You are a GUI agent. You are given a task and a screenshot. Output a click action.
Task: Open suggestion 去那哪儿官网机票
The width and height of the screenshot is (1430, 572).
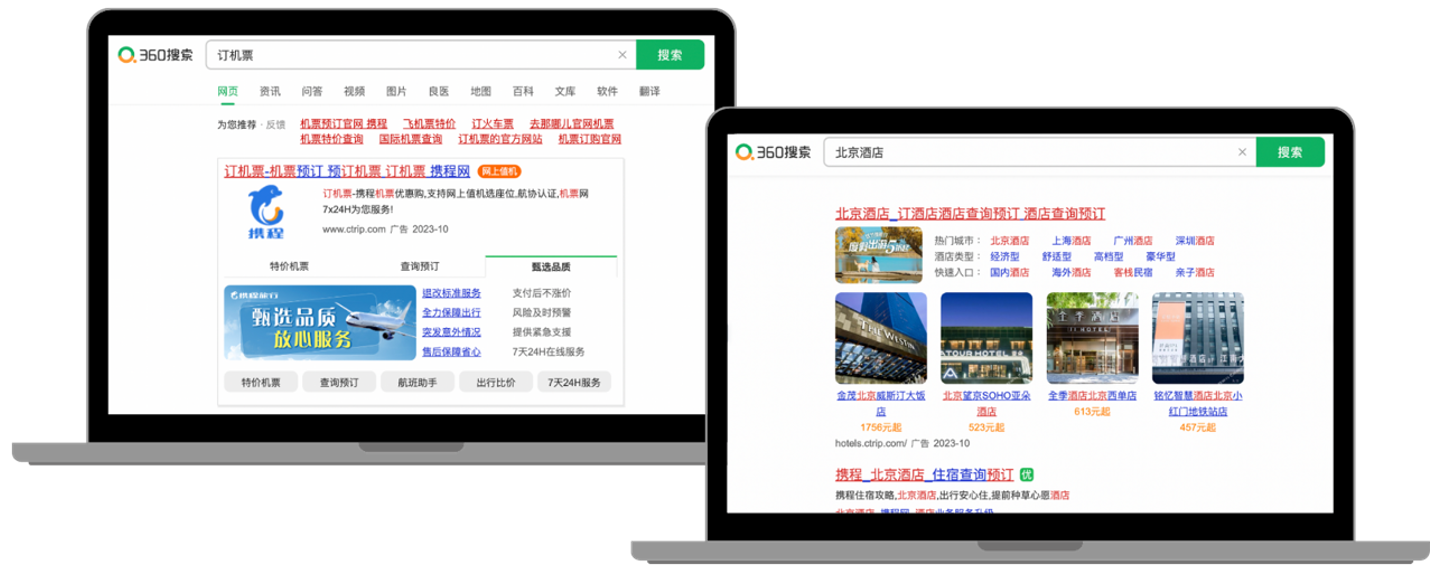pos(571,124)
